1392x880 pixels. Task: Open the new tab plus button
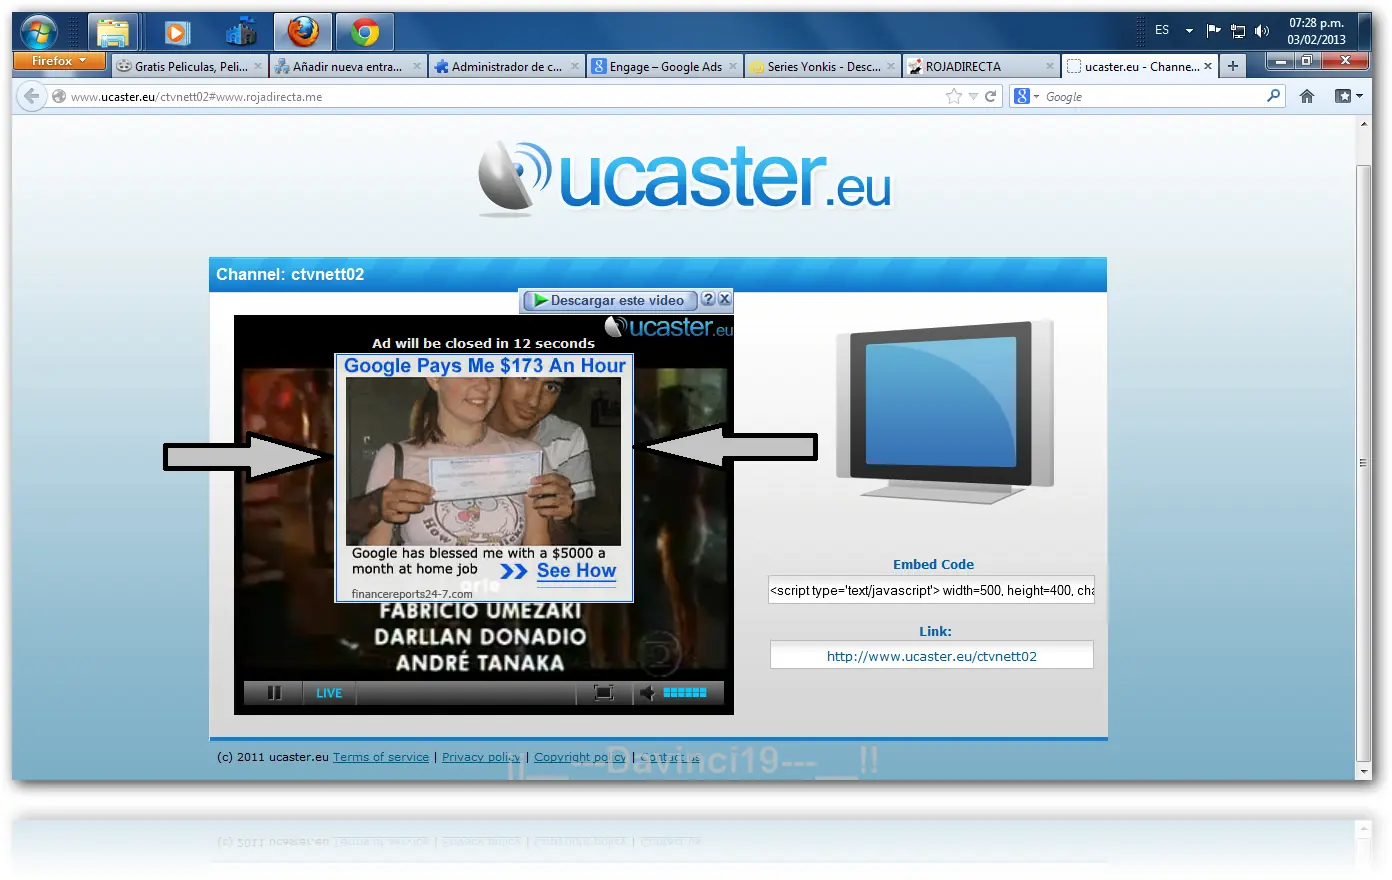click(x=1233, y=66)
